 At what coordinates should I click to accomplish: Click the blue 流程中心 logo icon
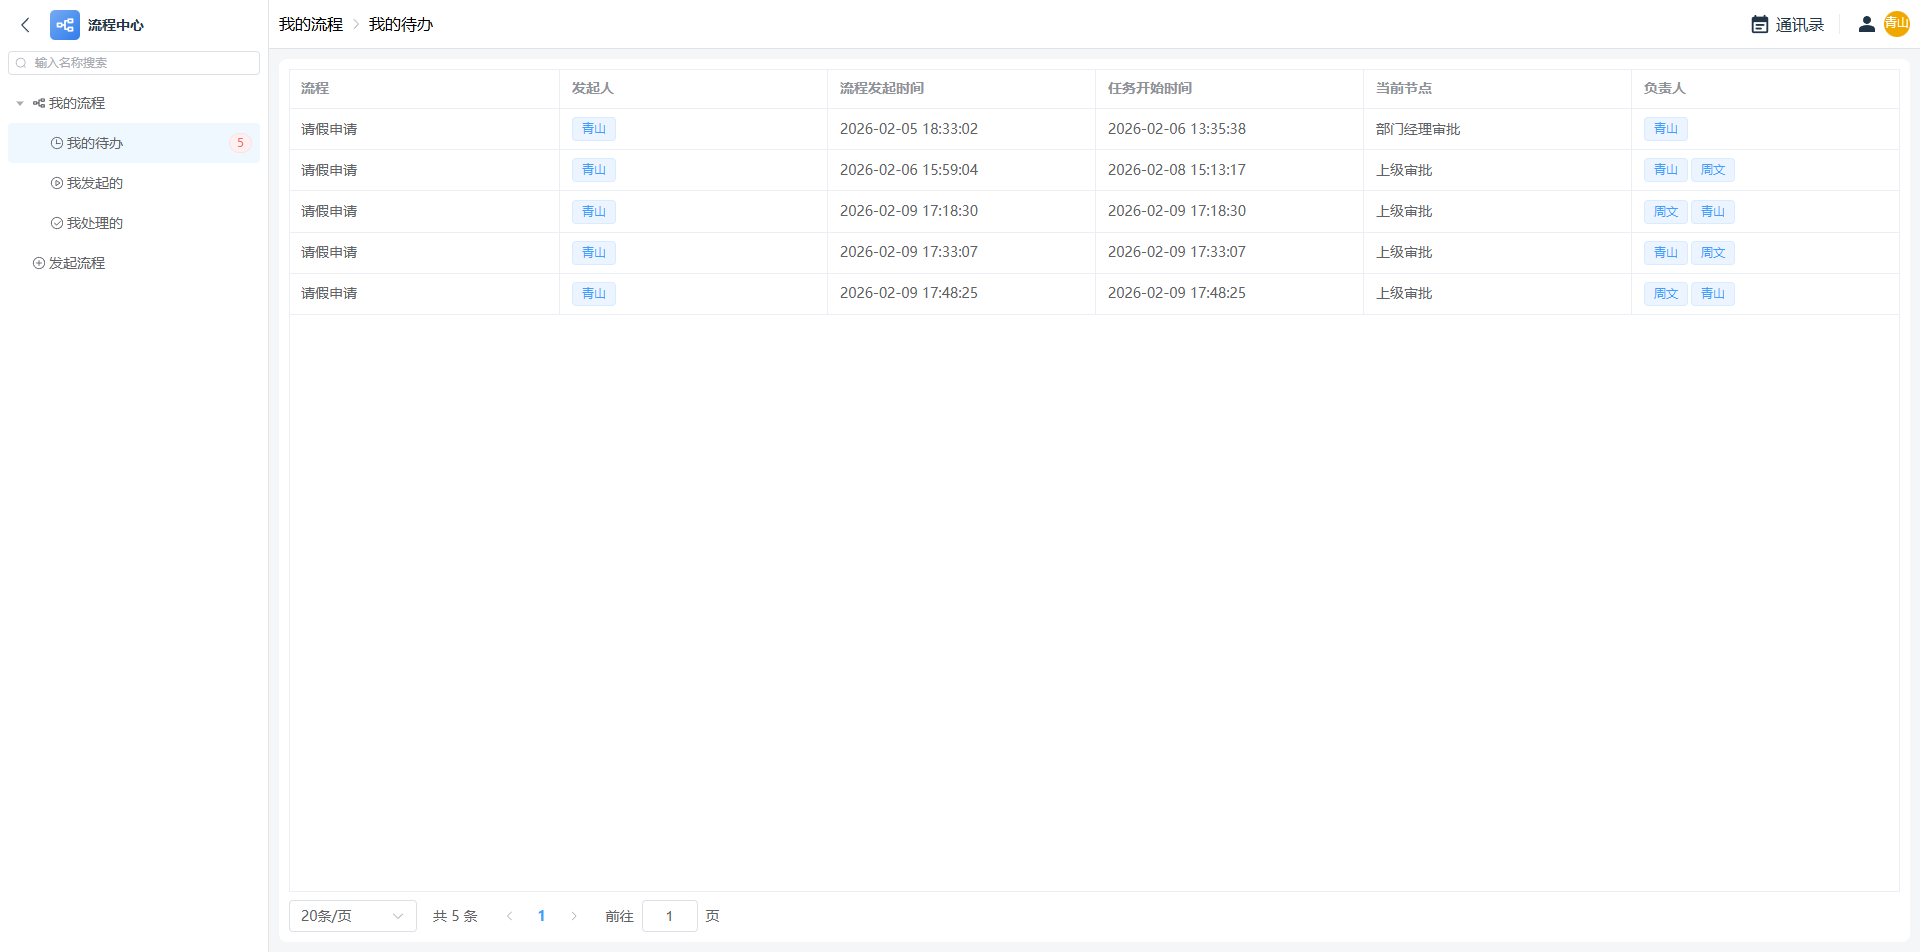[65, 25]
